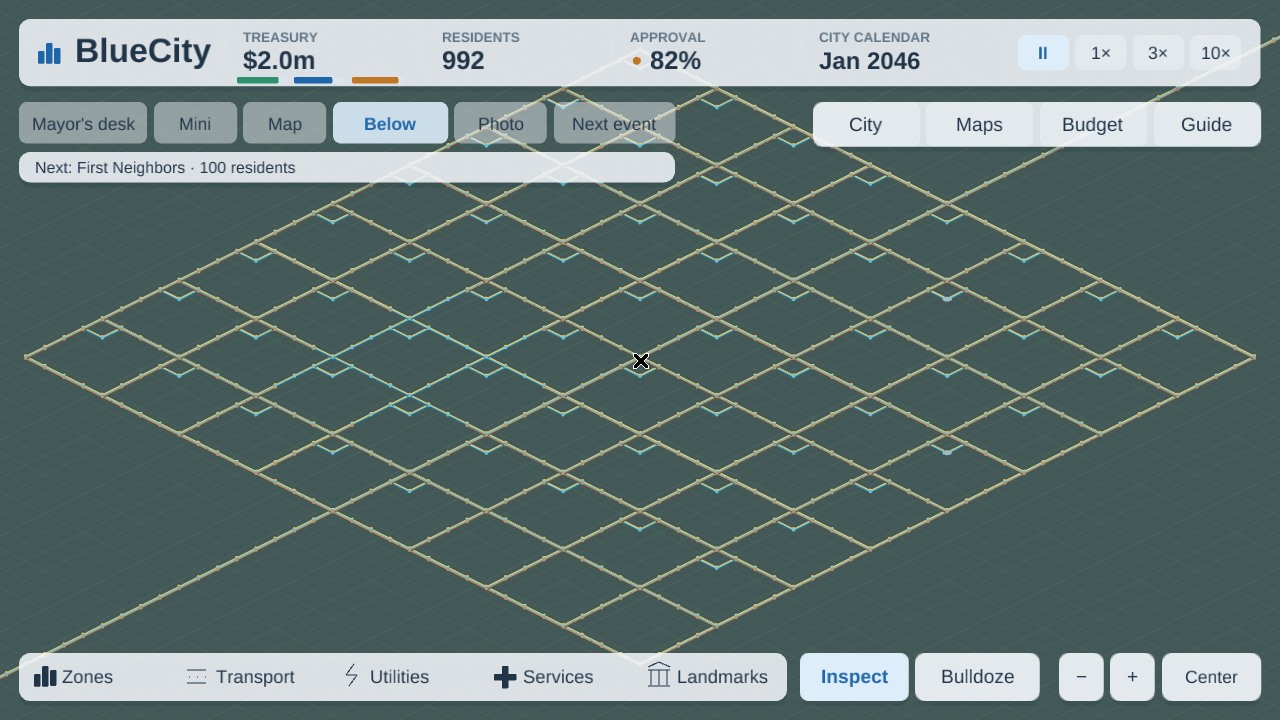
Task: Select the Inspect tool
Action: tap(855, 677)
